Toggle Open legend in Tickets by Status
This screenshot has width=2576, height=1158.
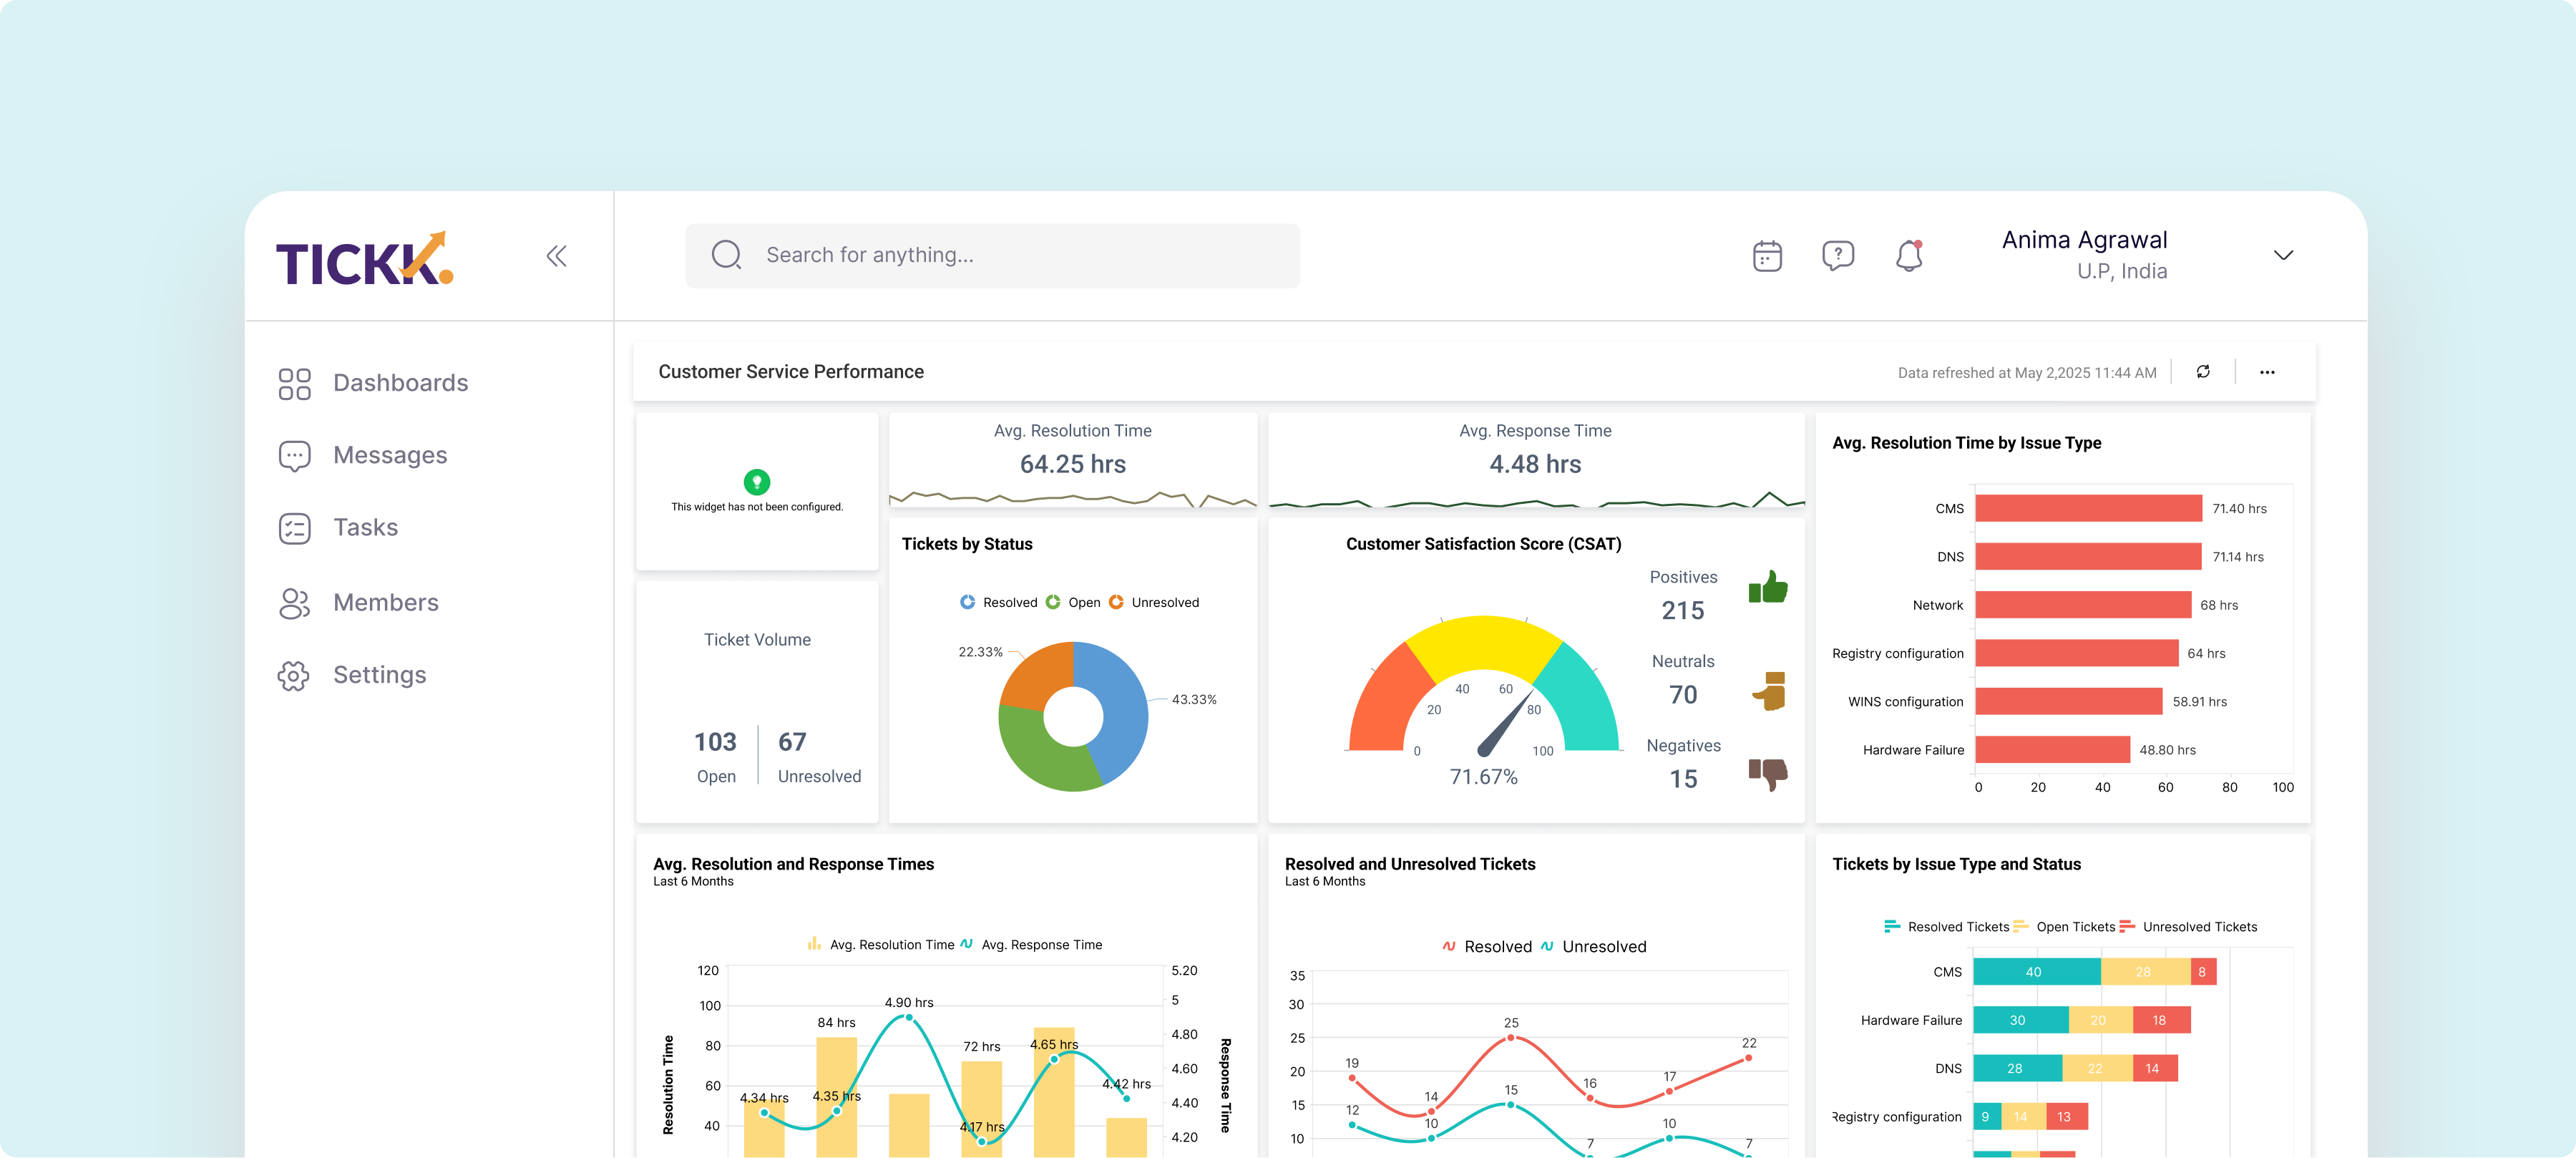[x=1073, y=602]
